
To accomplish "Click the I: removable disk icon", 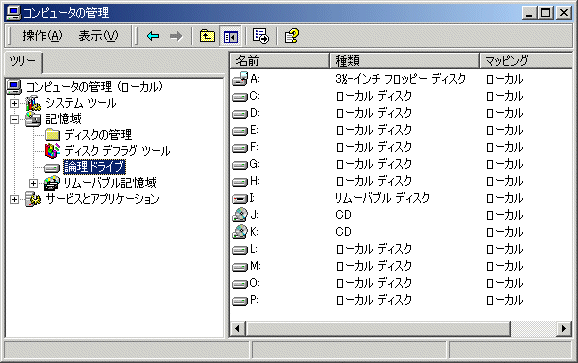I will [x=240, y=199].
